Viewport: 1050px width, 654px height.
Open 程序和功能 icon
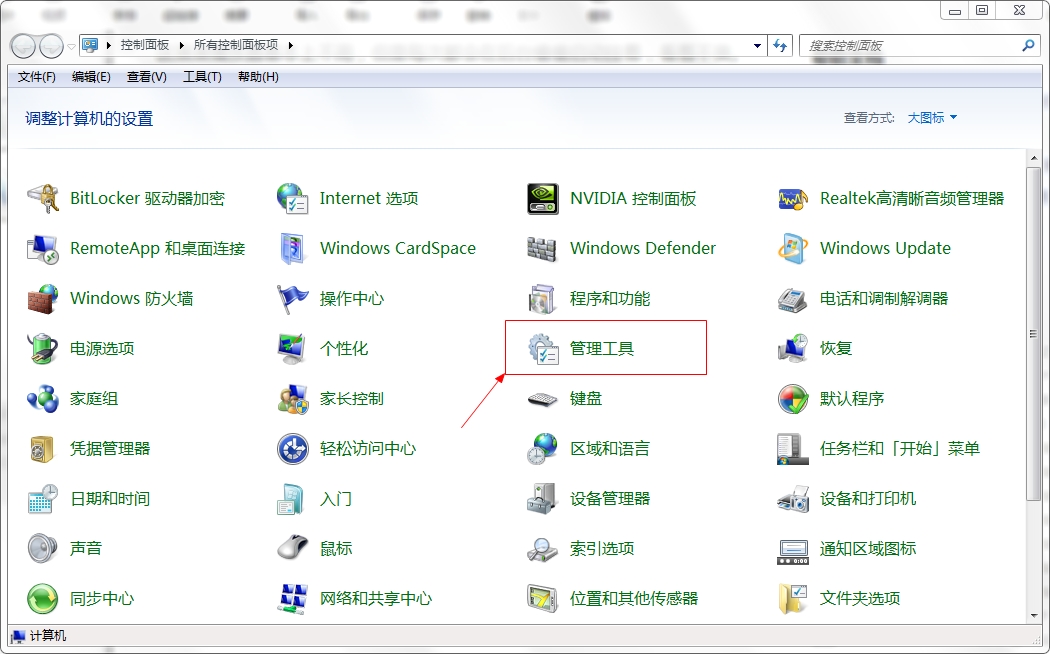(x=542, y=299)
